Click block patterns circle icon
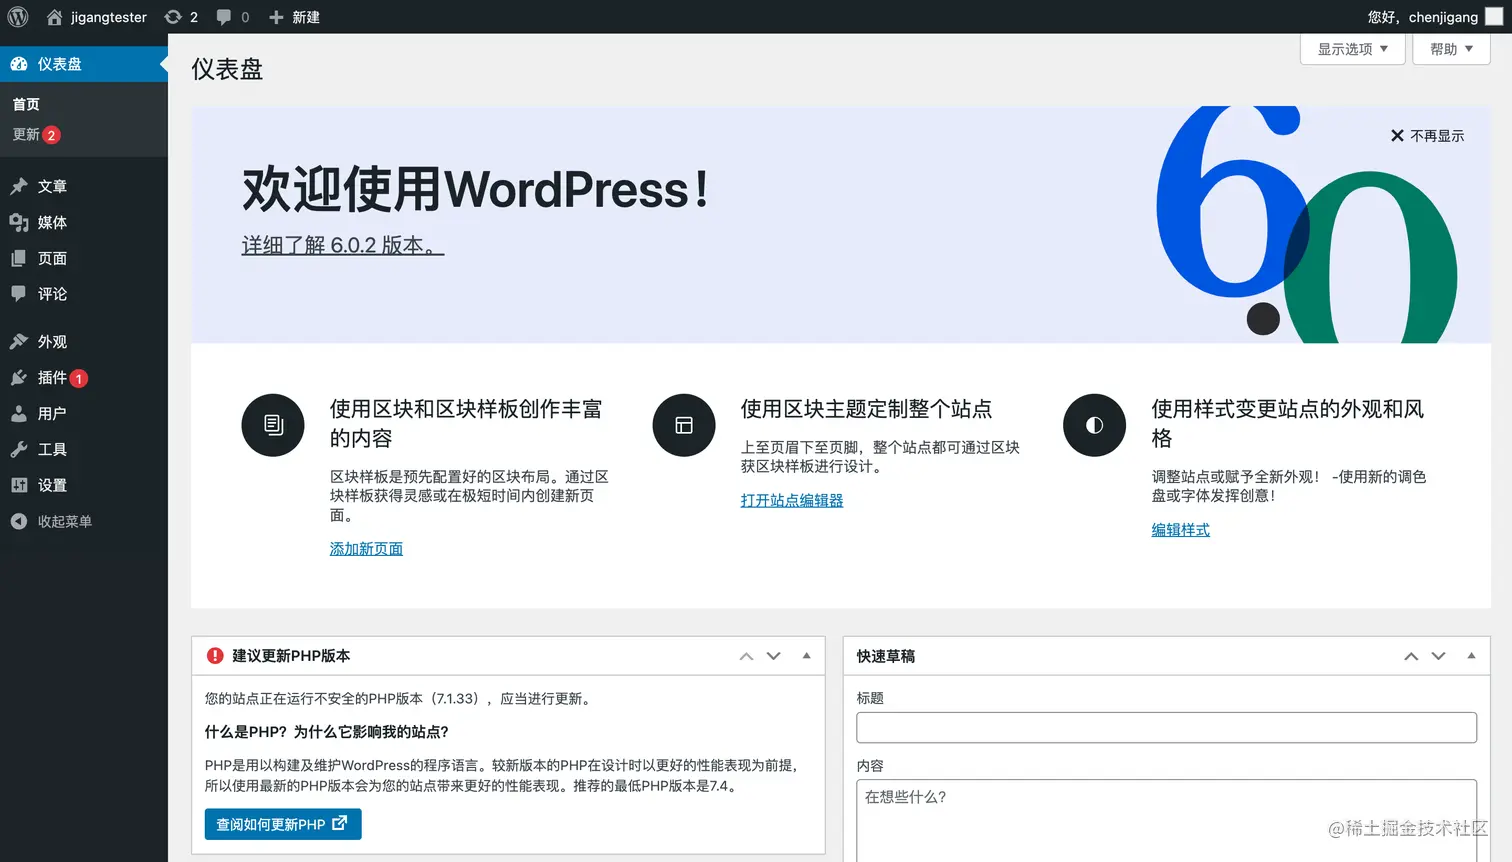Screen dimensions: 1512x862 [x=273, y=425]
